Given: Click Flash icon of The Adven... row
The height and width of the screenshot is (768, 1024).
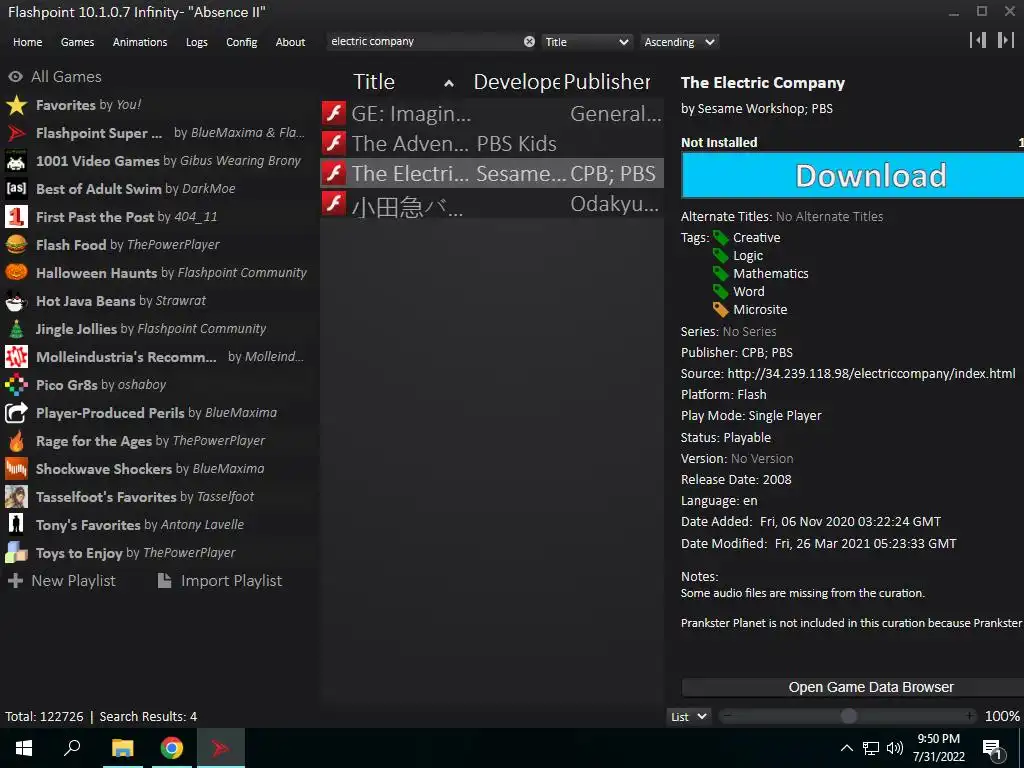Looking at the screenshot, I should click(334, 143).
